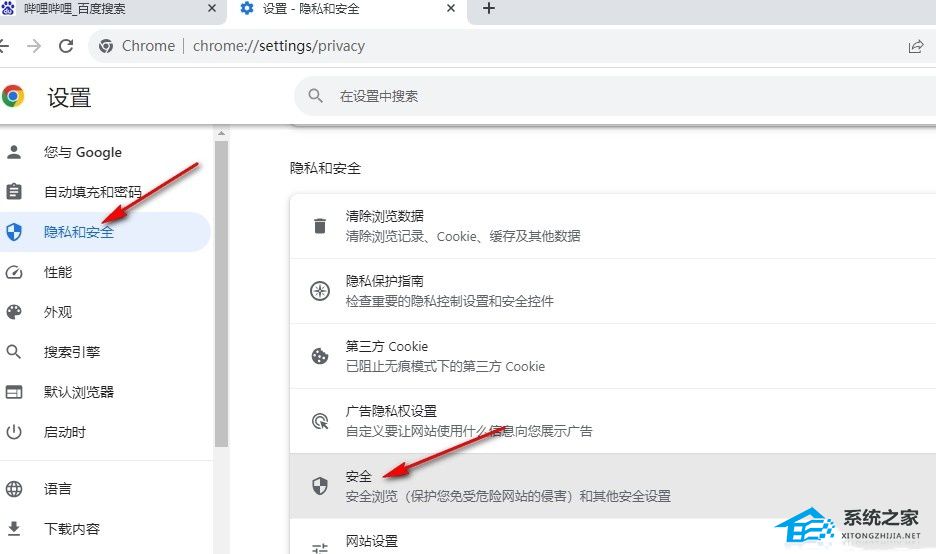
Task: Click the Chrome logo next to 设置
Action: [x=13, y=96]
